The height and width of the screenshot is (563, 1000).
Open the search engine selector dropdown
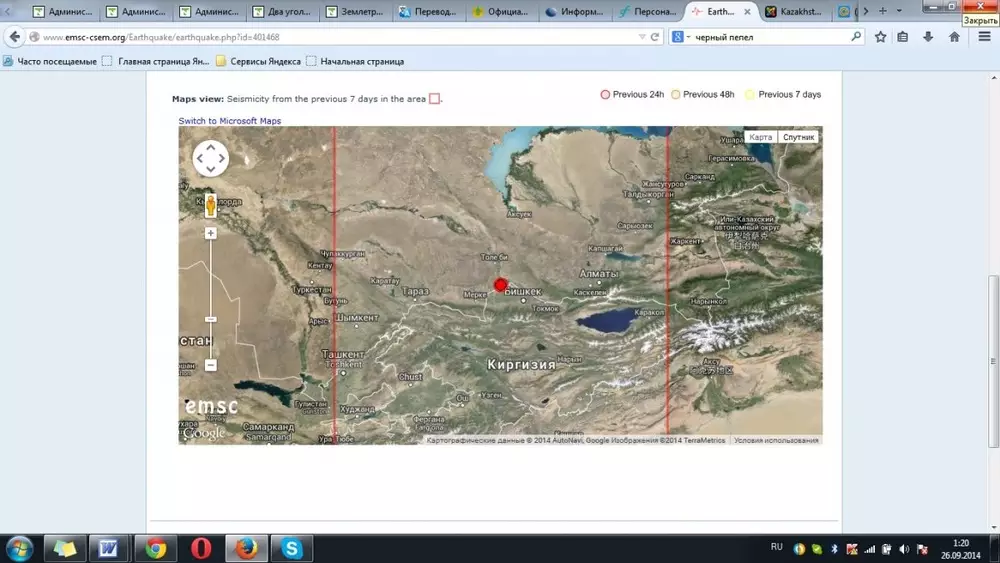point(681,37)
